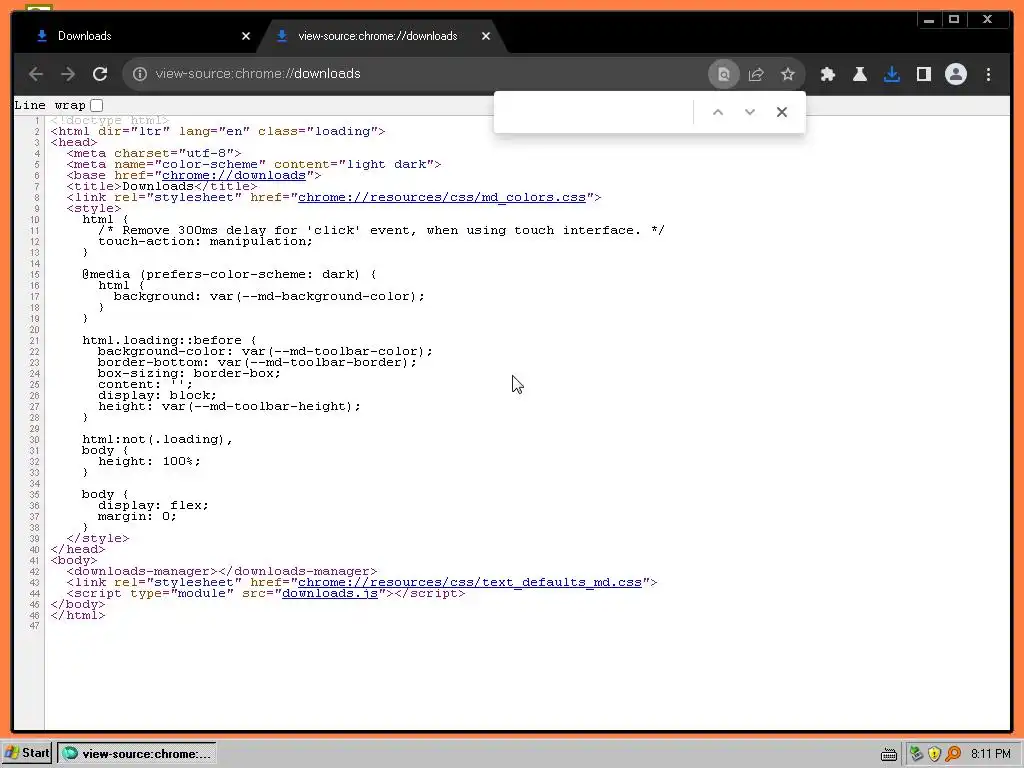Open Chrome three-dot menu
This screenshot has width=1024, height=768.
pos(989,74)
